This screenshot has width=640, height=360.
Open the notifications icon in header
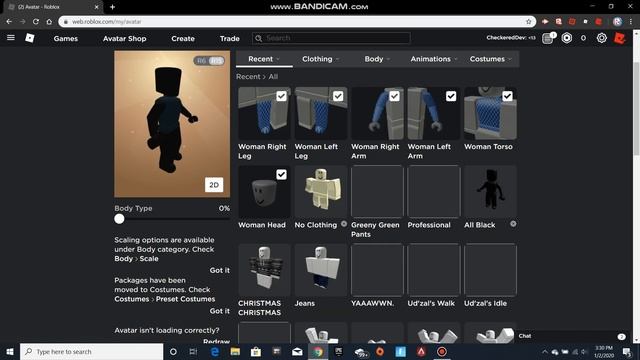(548, 38)
